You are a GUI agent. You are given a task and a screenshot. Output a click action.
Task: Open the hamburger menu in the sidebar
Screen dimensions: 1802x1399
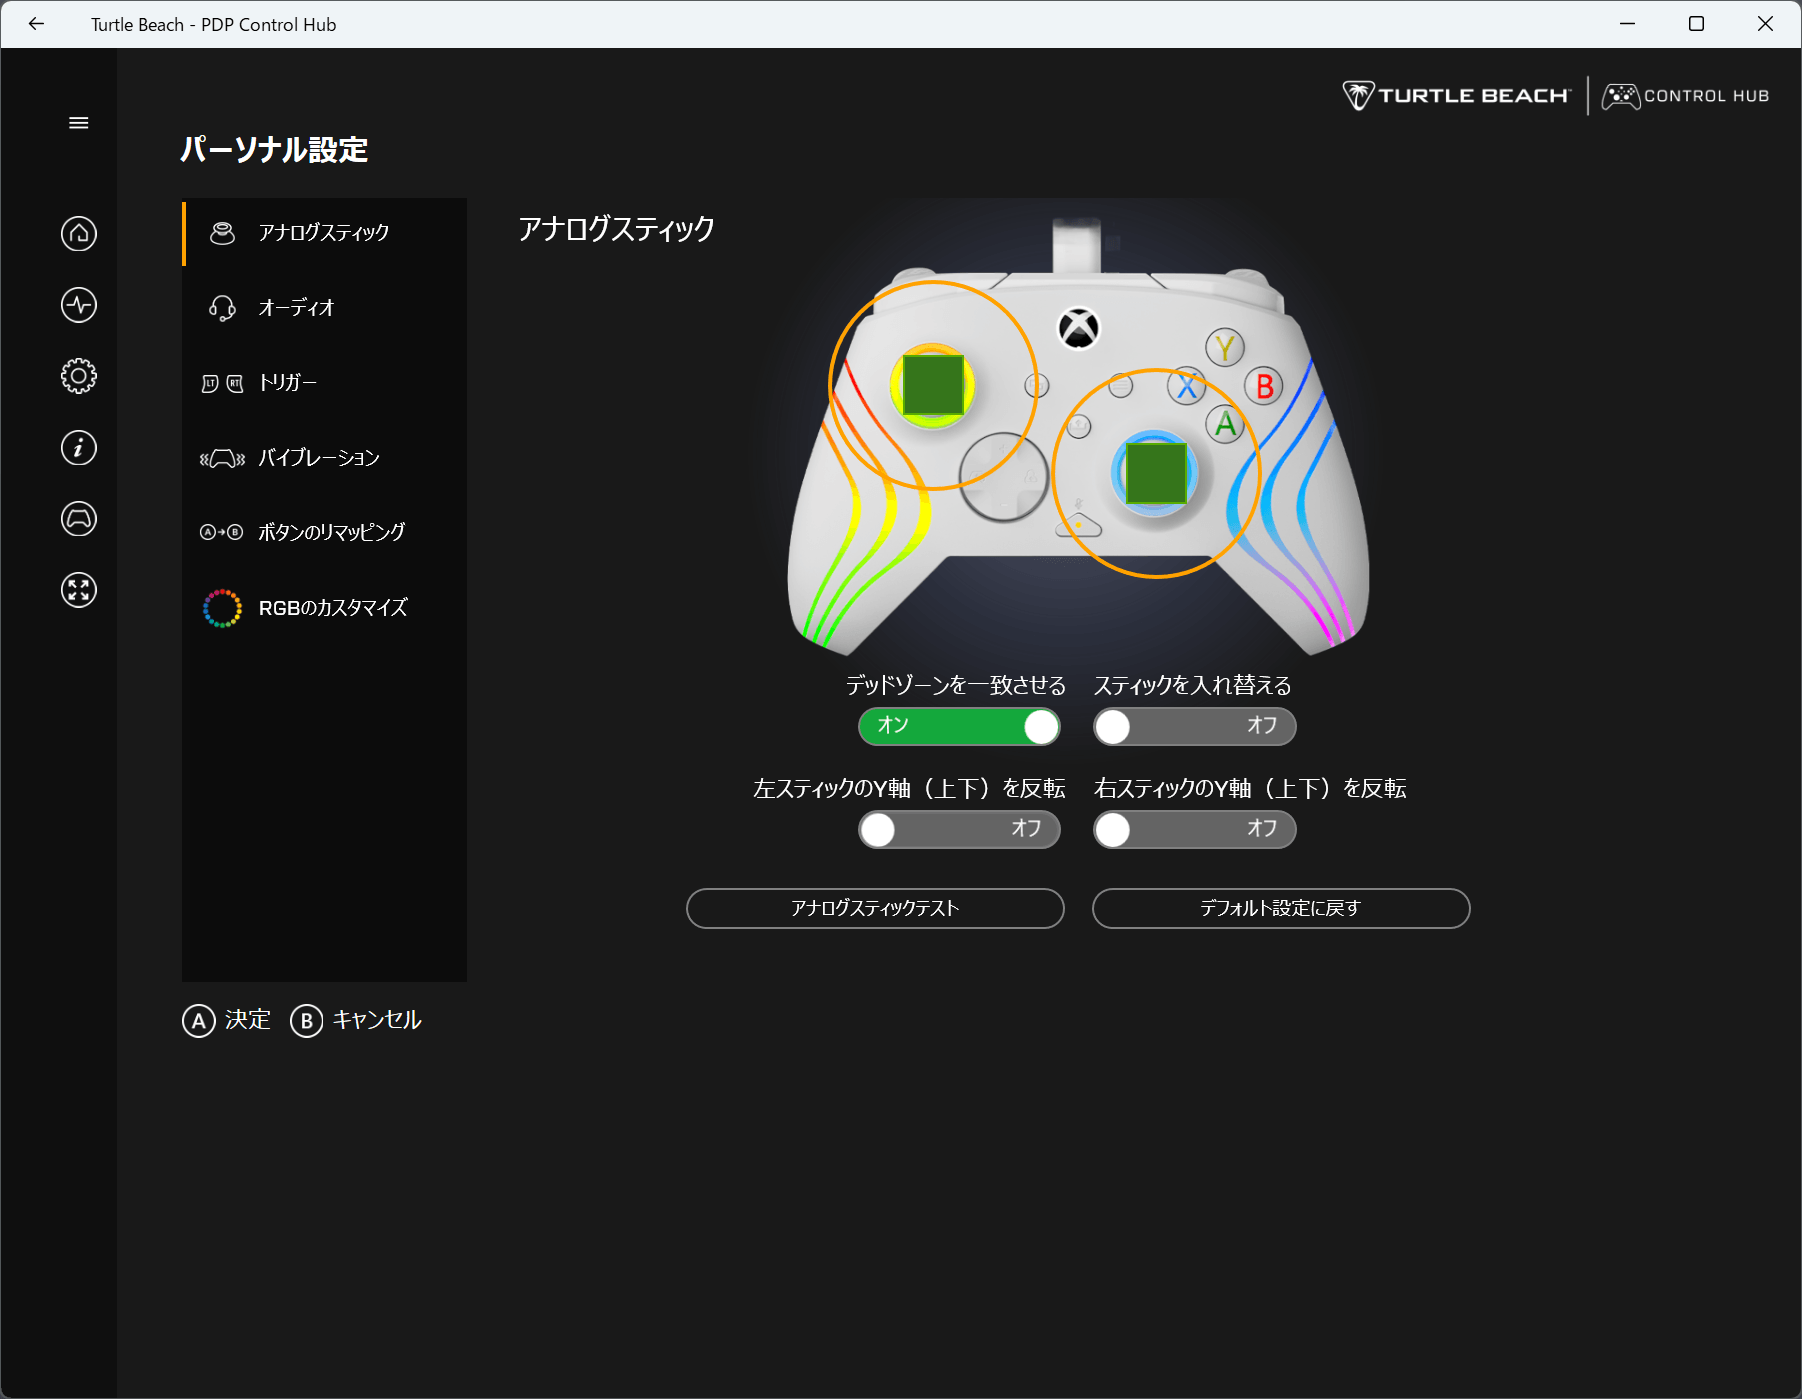tap(78, 123)
